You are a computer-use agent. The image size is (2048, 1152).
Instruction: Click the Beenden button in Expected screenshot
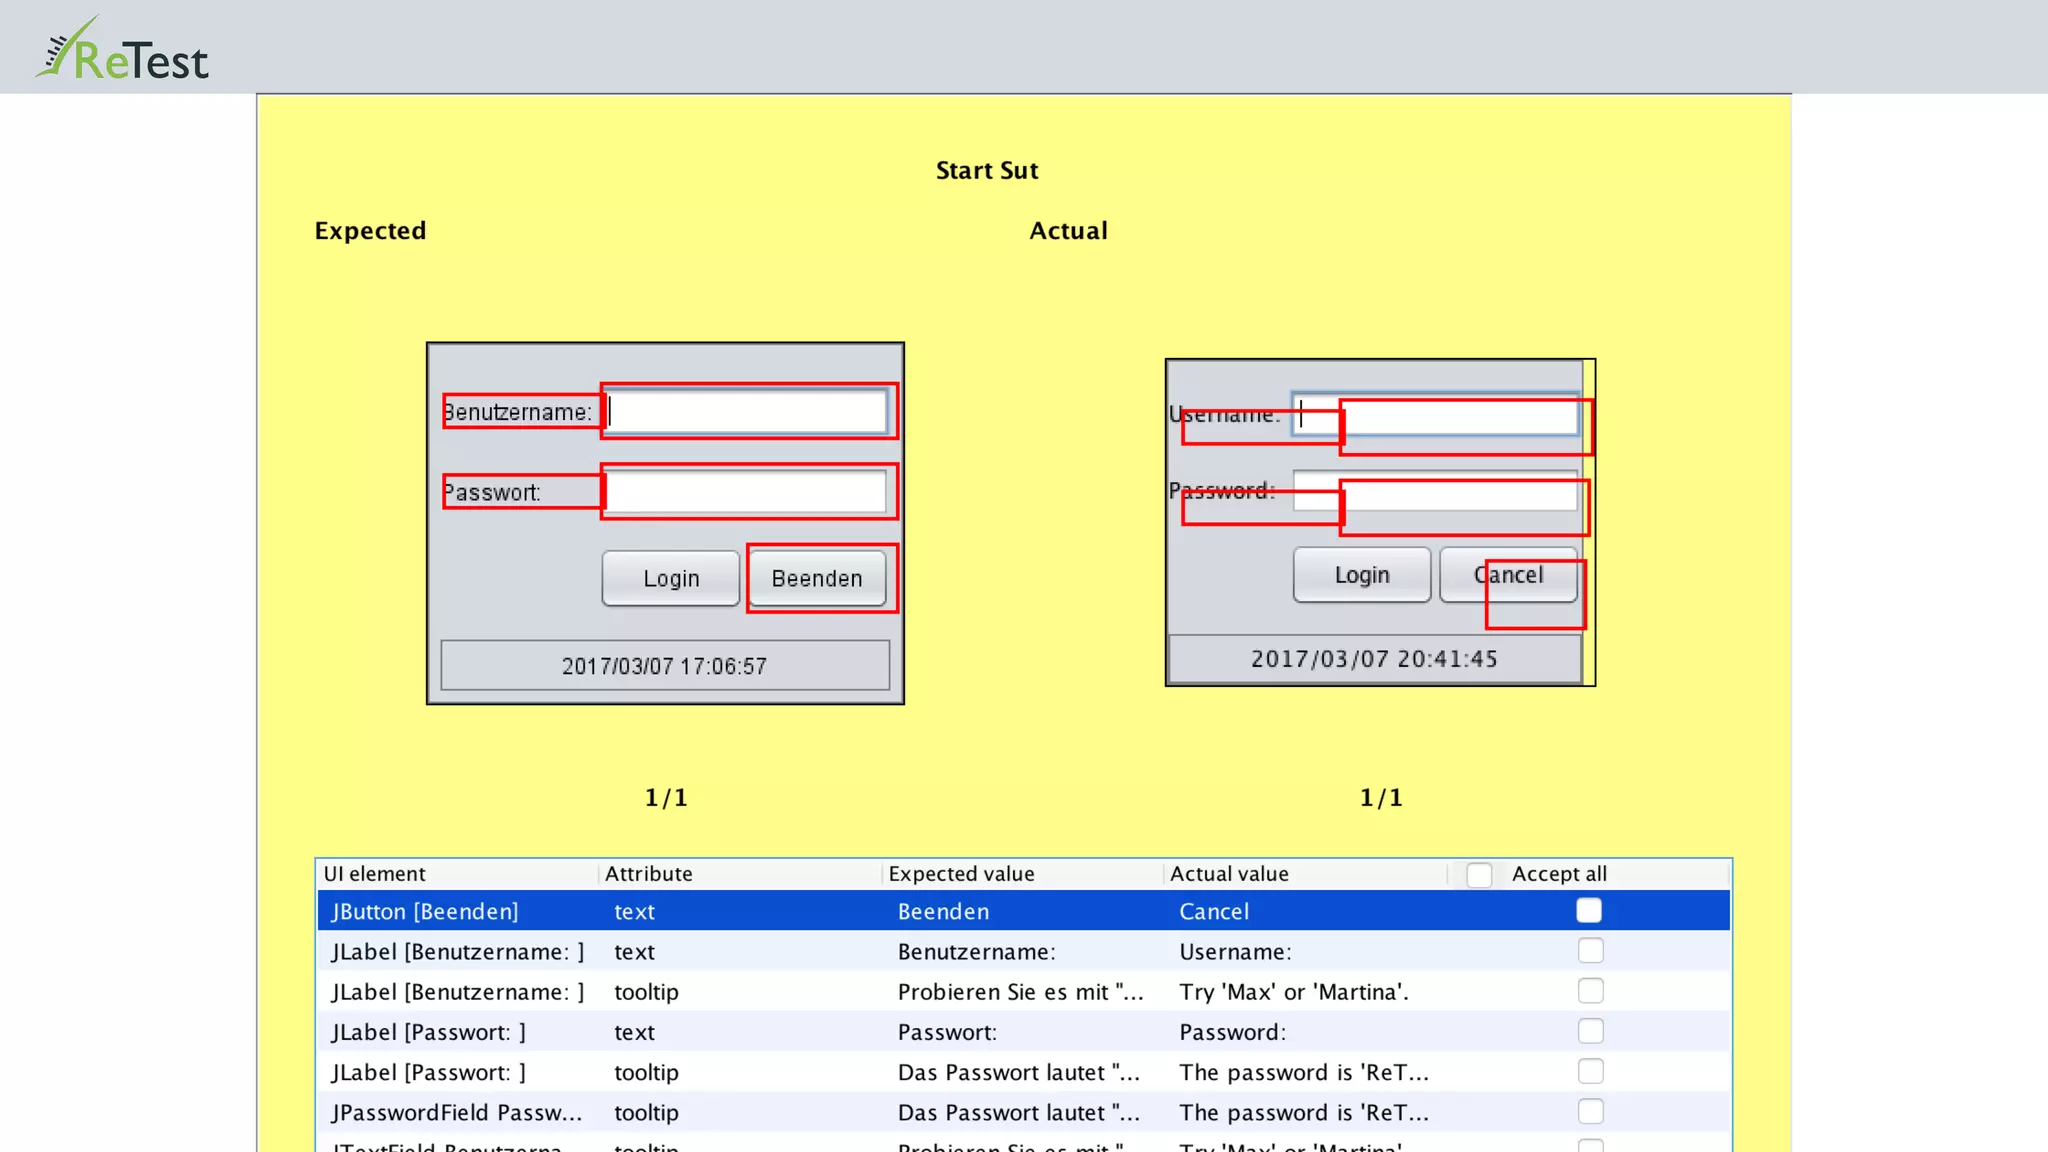point(817,578)
